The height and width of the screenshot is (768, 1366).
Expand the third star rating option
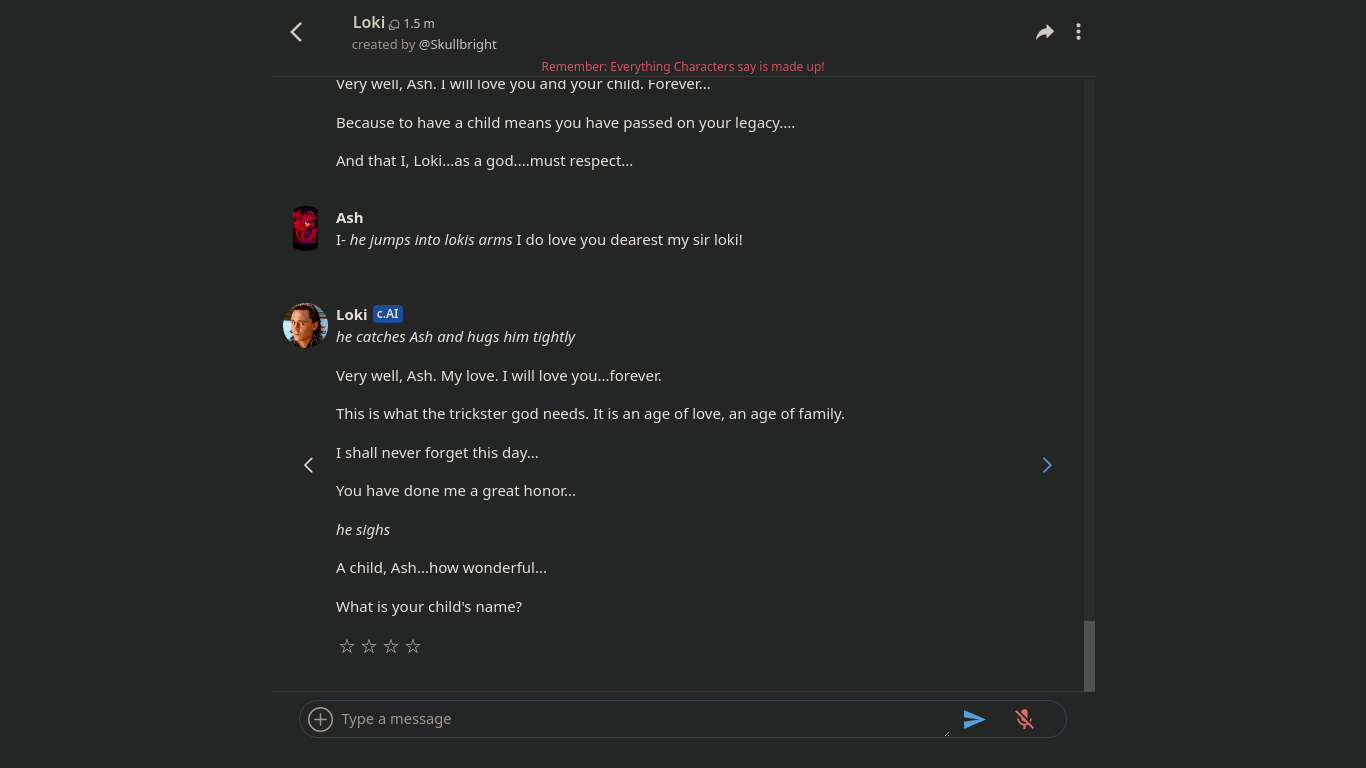(x=391, y=646)
